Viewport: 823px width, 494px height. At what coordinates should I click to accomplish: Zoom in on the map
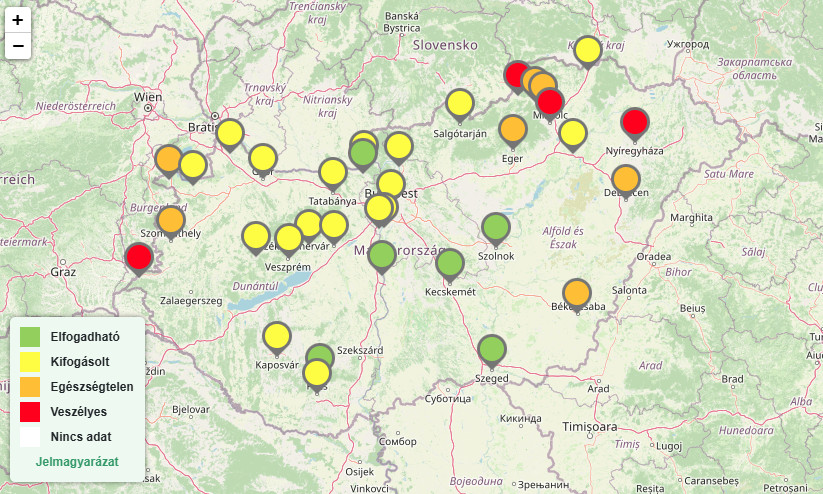coord(18,19)
